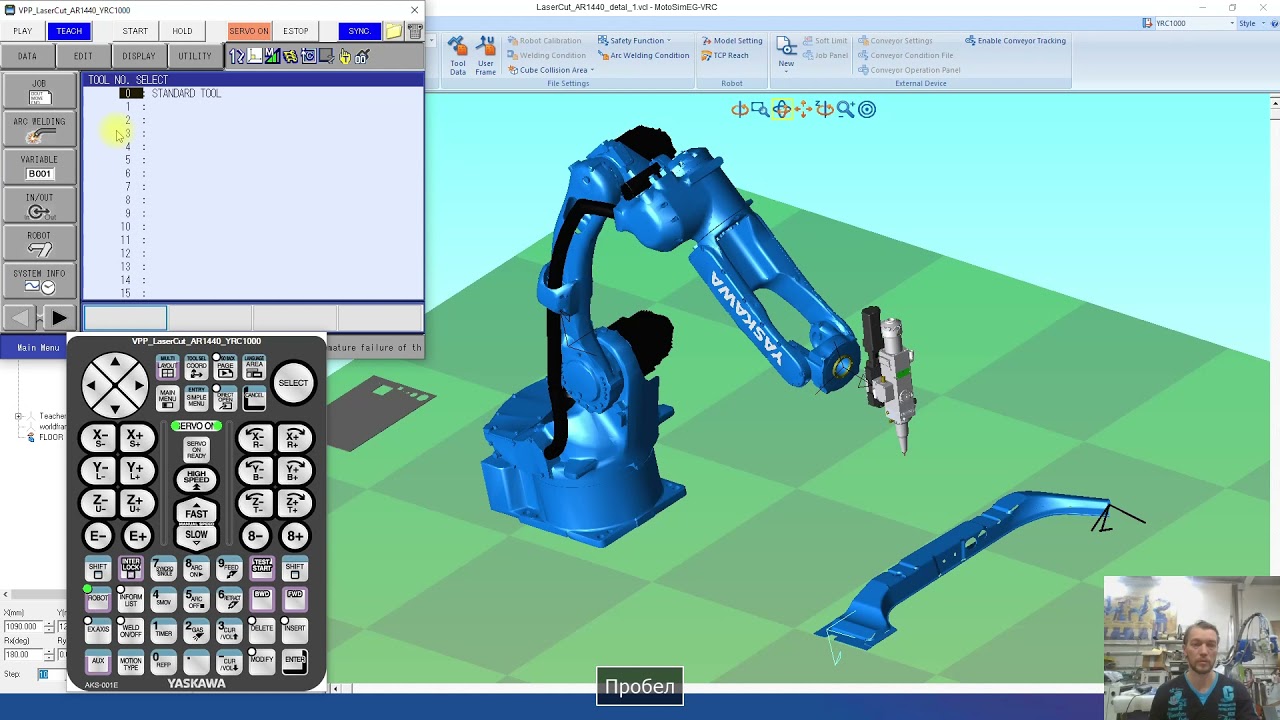Open the SYSTEM INFO pendant menu
Viewport: 1280px width, 720px height.
(x=39, y=281)
